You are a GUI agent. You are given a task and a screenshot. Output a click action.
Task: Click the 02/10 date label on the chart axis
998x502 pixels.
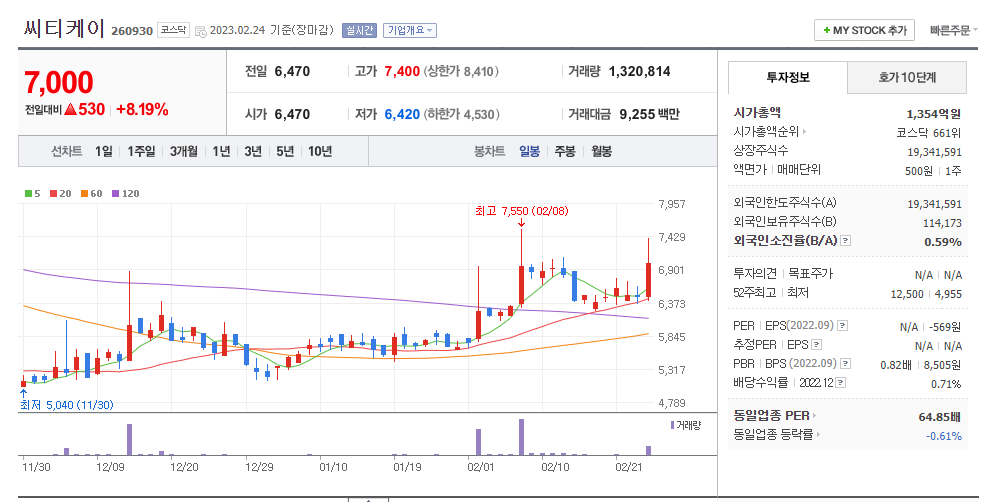(x=555, y=468)
